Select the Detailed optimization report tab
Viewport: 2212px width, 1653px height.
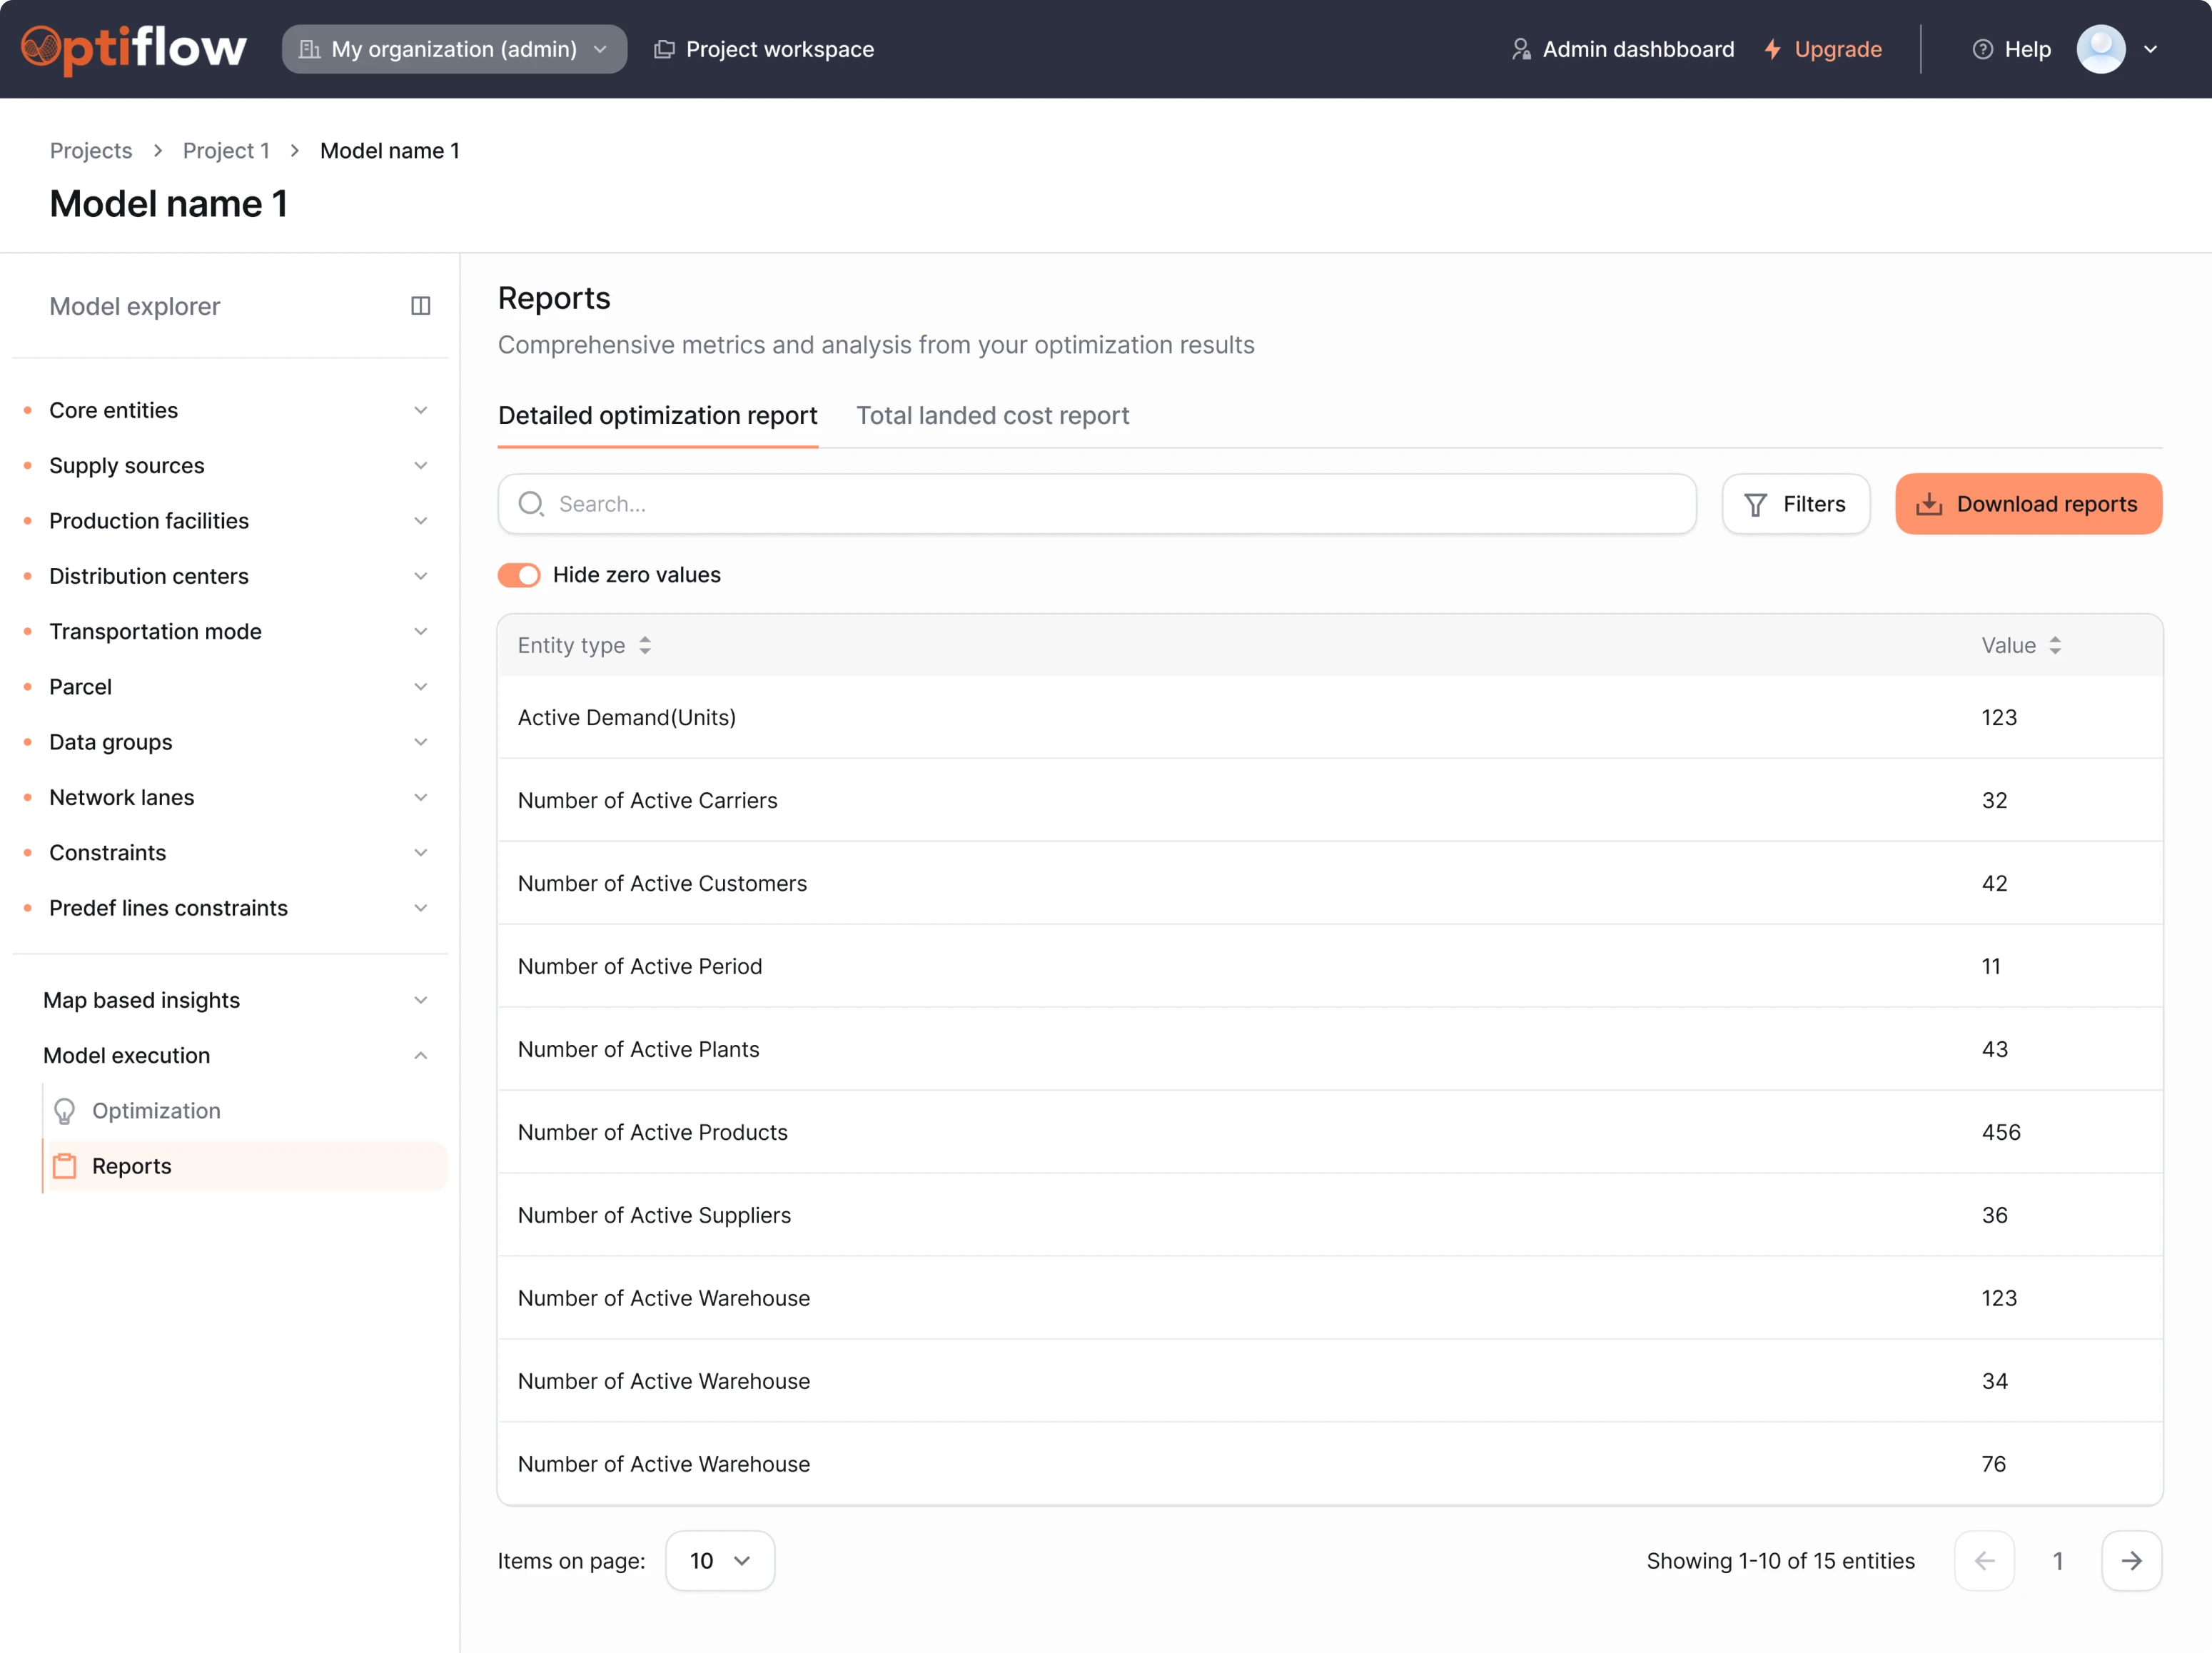[x=657, y=415]
